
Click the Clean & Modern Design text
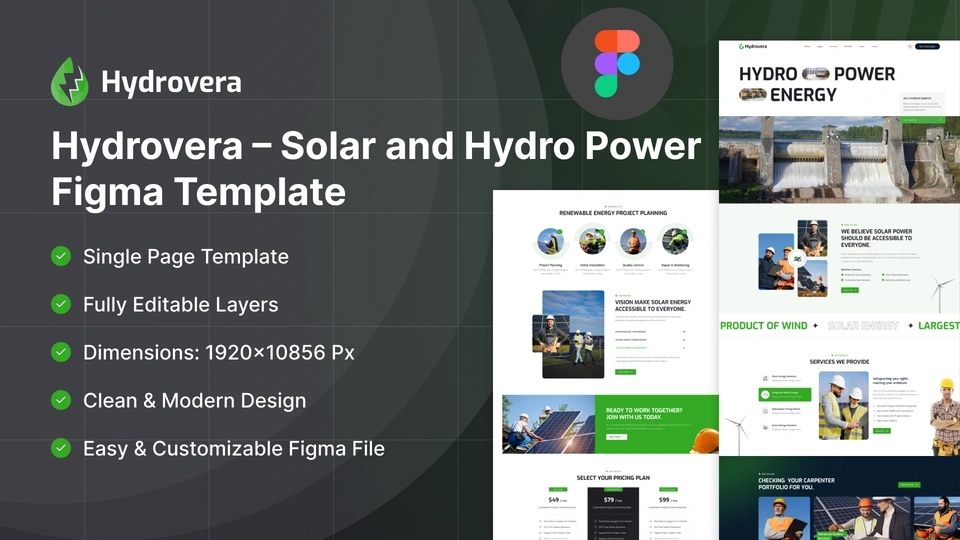195,400
